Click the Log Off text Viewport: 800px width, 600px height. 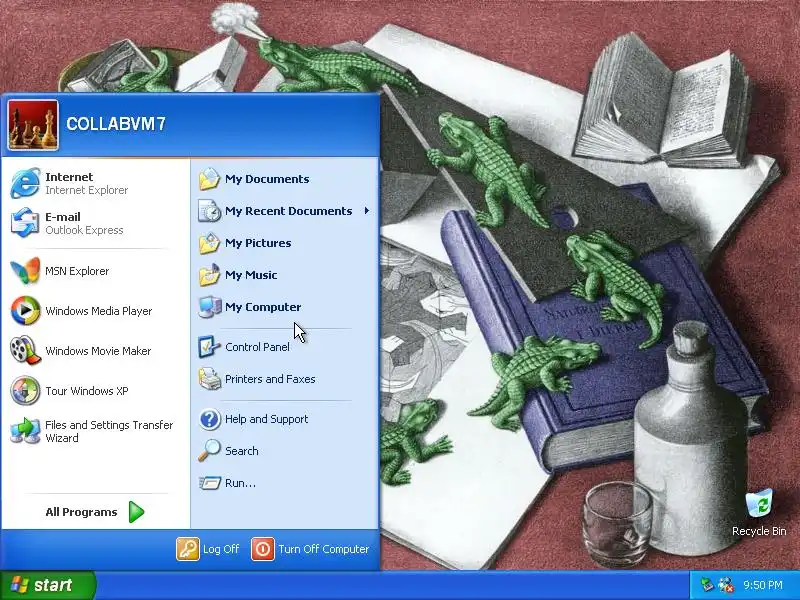(x=221, y=549)
